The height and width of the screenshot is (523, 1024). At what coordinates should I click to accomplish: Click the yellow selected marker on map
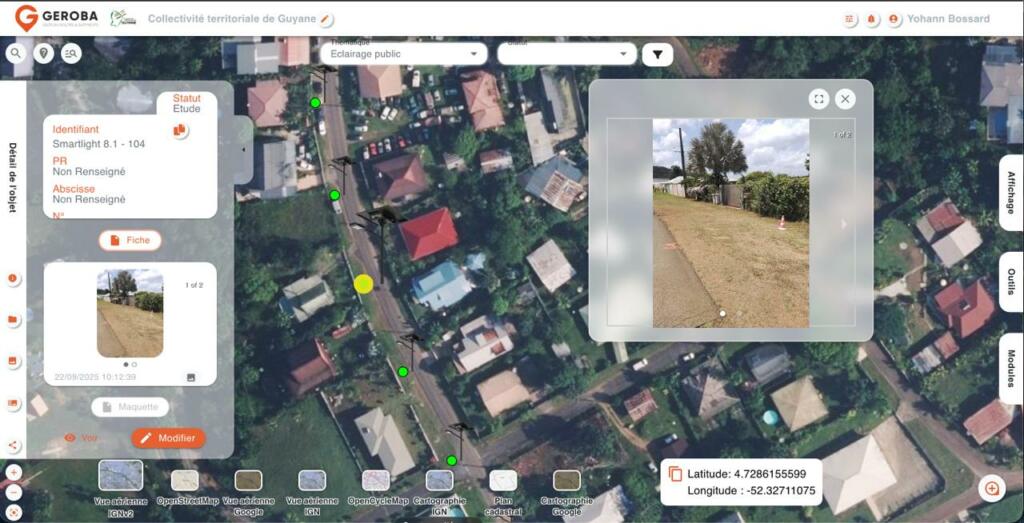[x=363, y=284]
